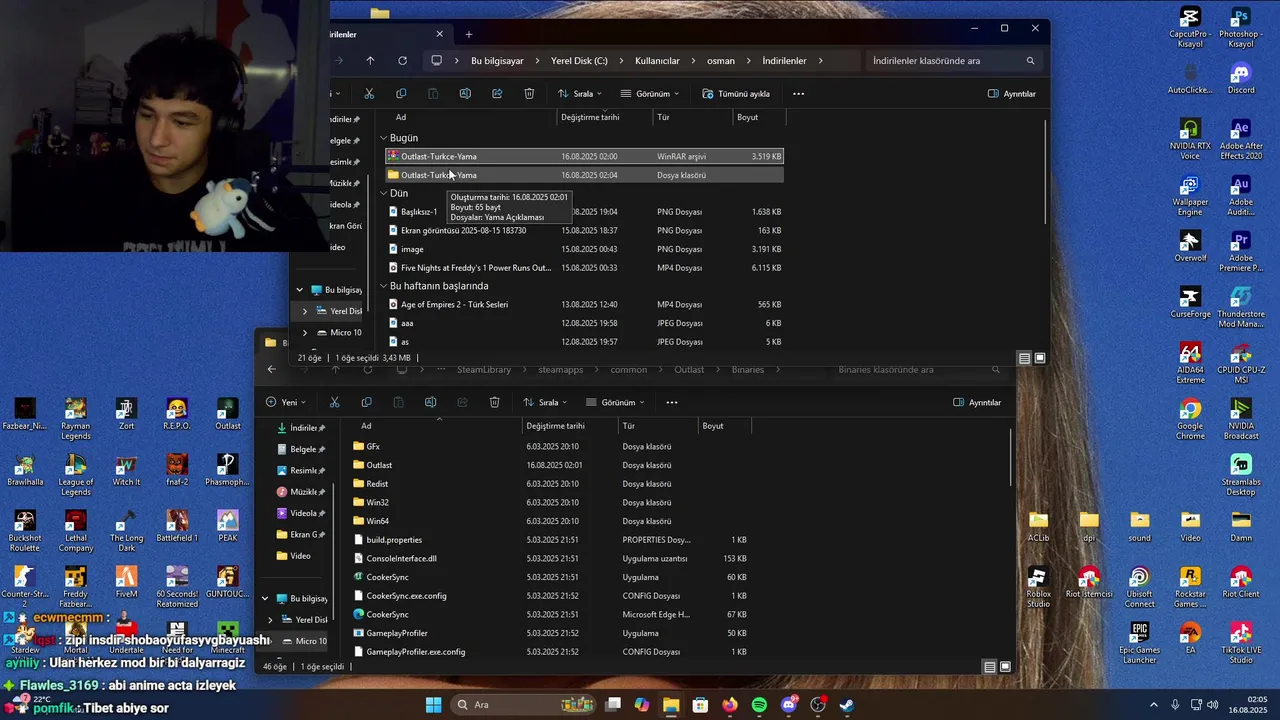Open Firefox from the taskbar
The width and height of the screenshot is (1280, 720).
coord(730,705)
